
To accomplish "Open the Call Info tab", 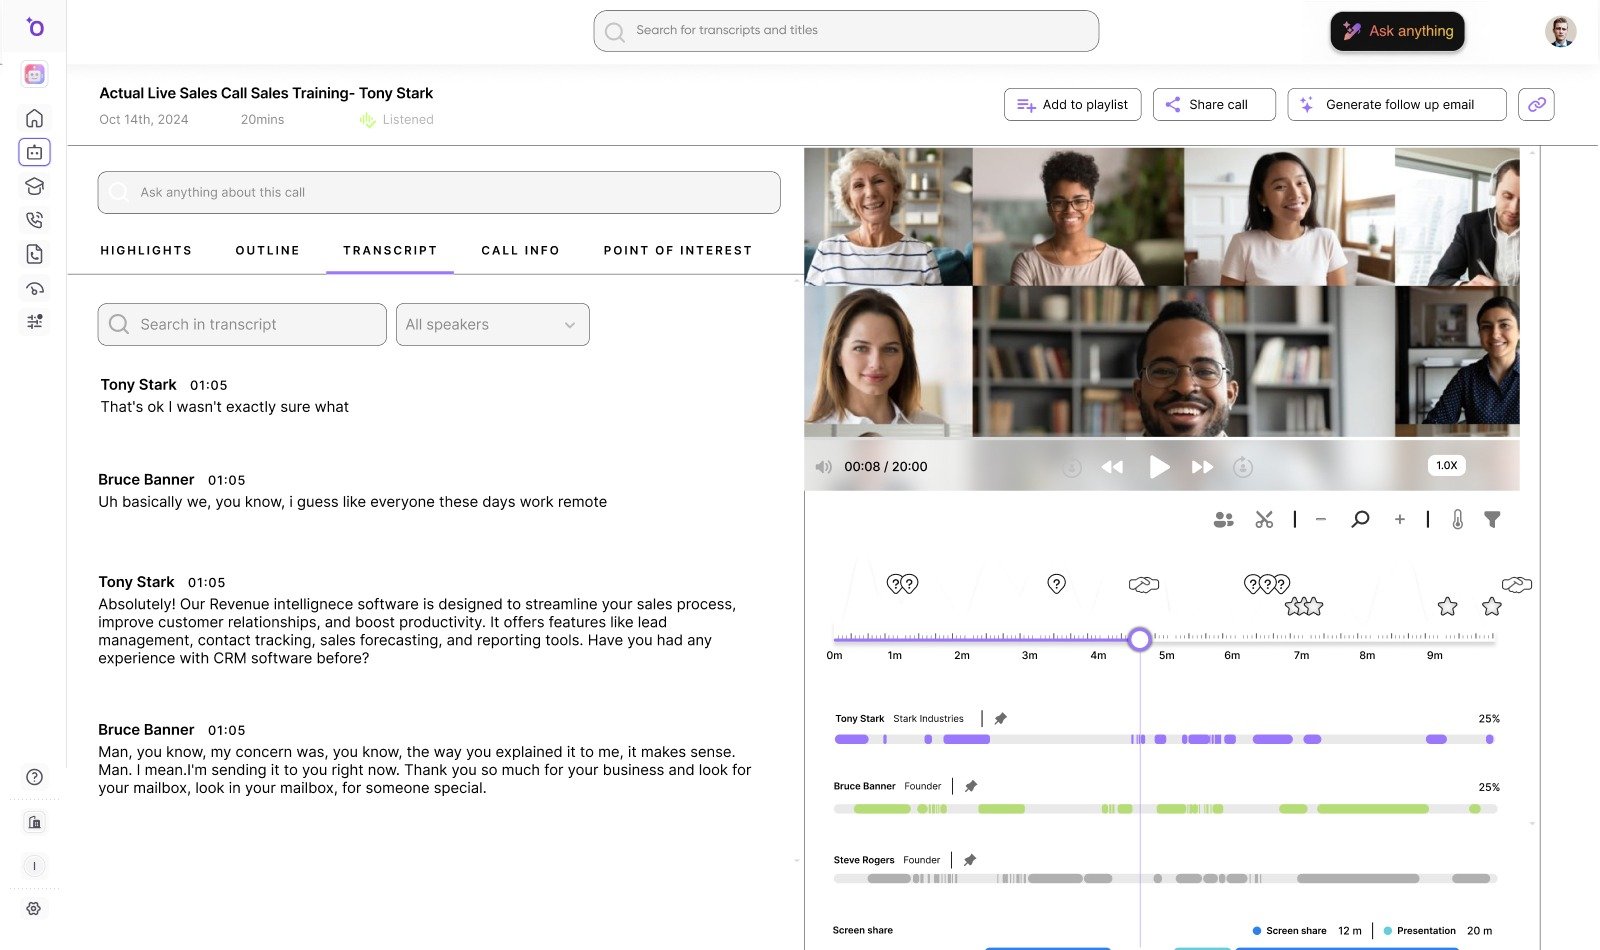I will pos(520,250).
